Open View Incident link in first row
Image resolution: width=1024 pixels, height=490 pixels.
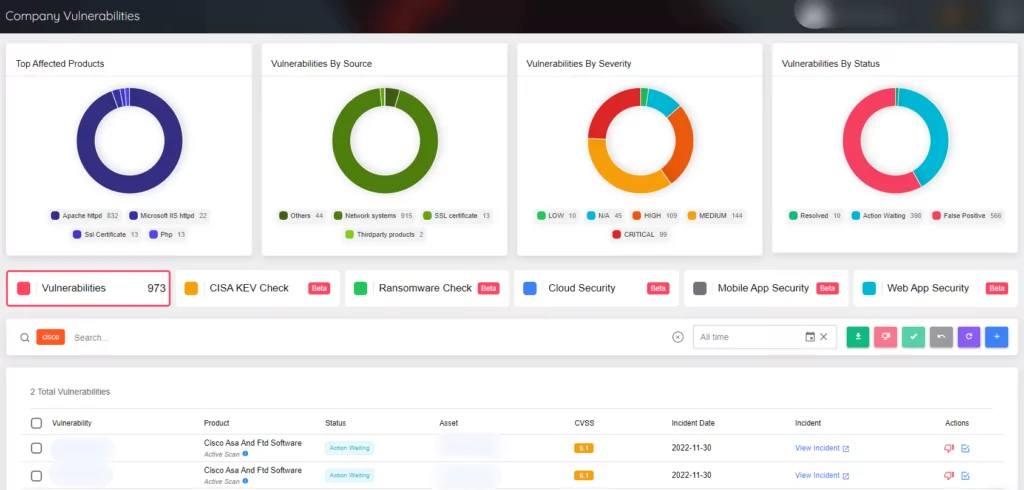click(x=822, y=448)
